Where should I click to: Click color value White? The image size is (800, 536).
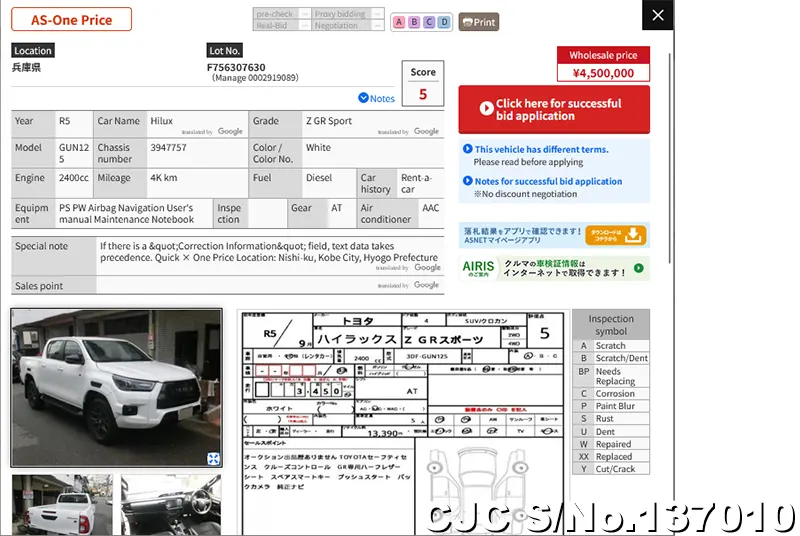click(318, 147)
